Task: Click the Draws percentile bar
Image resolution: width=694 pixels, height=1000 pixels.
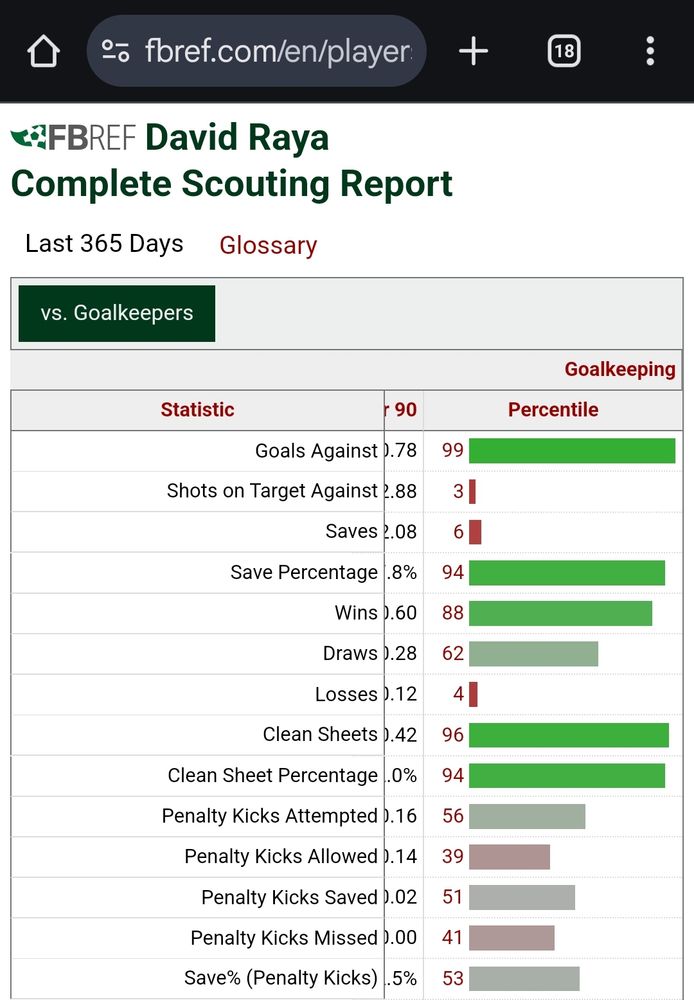Action: [x=533, y=654]
